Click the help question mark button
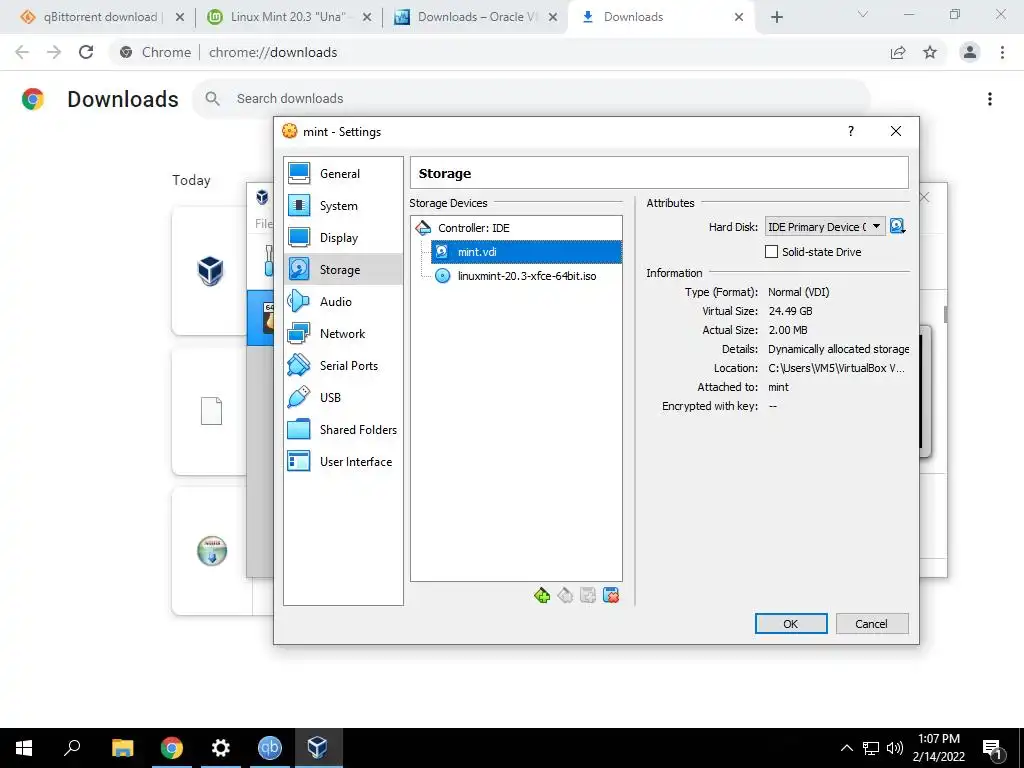This screenshot has height=768, width=1024. (x=851, y=131)
